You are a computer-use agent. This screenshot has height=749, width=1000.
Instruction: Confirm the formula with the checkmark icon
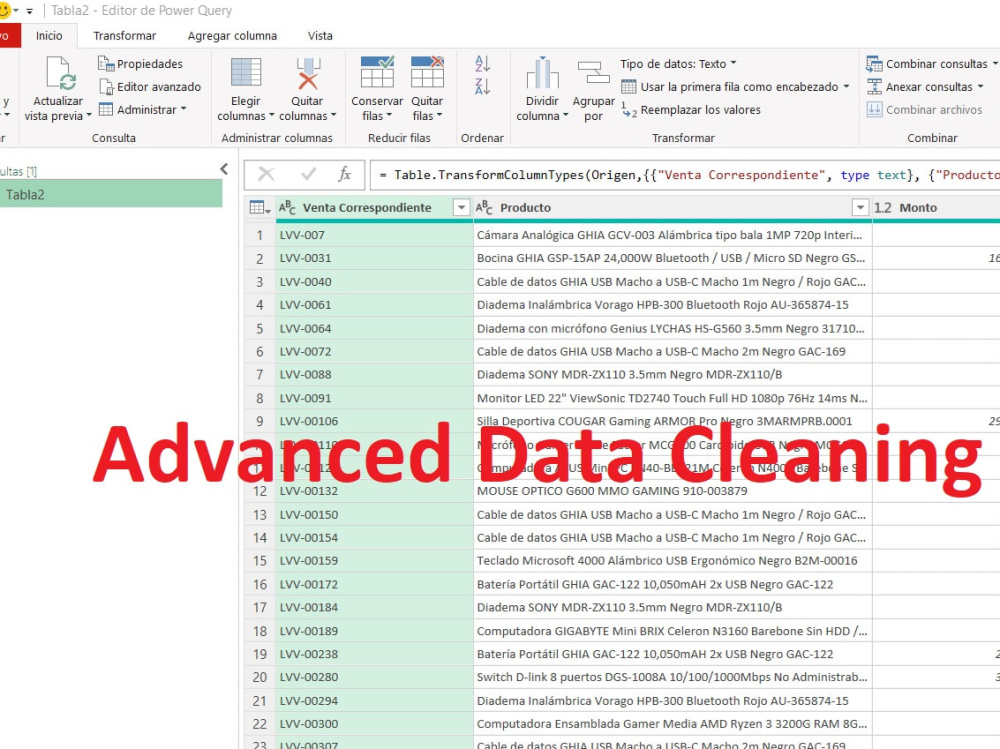pyautogui.click(x=309, y=174)
